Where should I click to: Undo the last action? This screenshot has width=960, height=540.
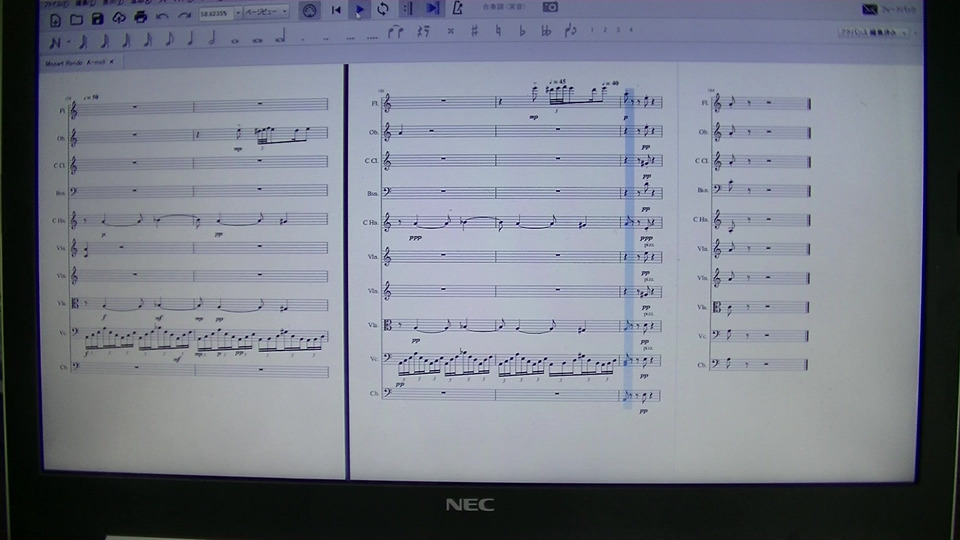pos(162,17)
